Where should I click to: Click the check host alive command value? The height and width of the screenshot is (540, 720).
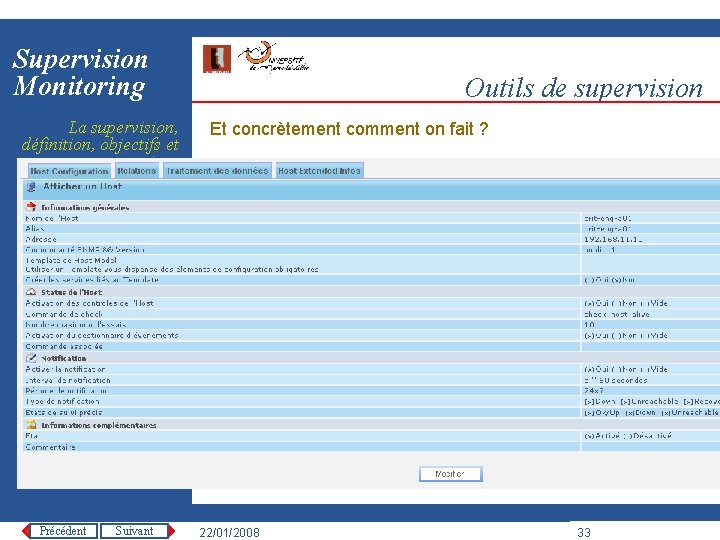click(616, 314)
